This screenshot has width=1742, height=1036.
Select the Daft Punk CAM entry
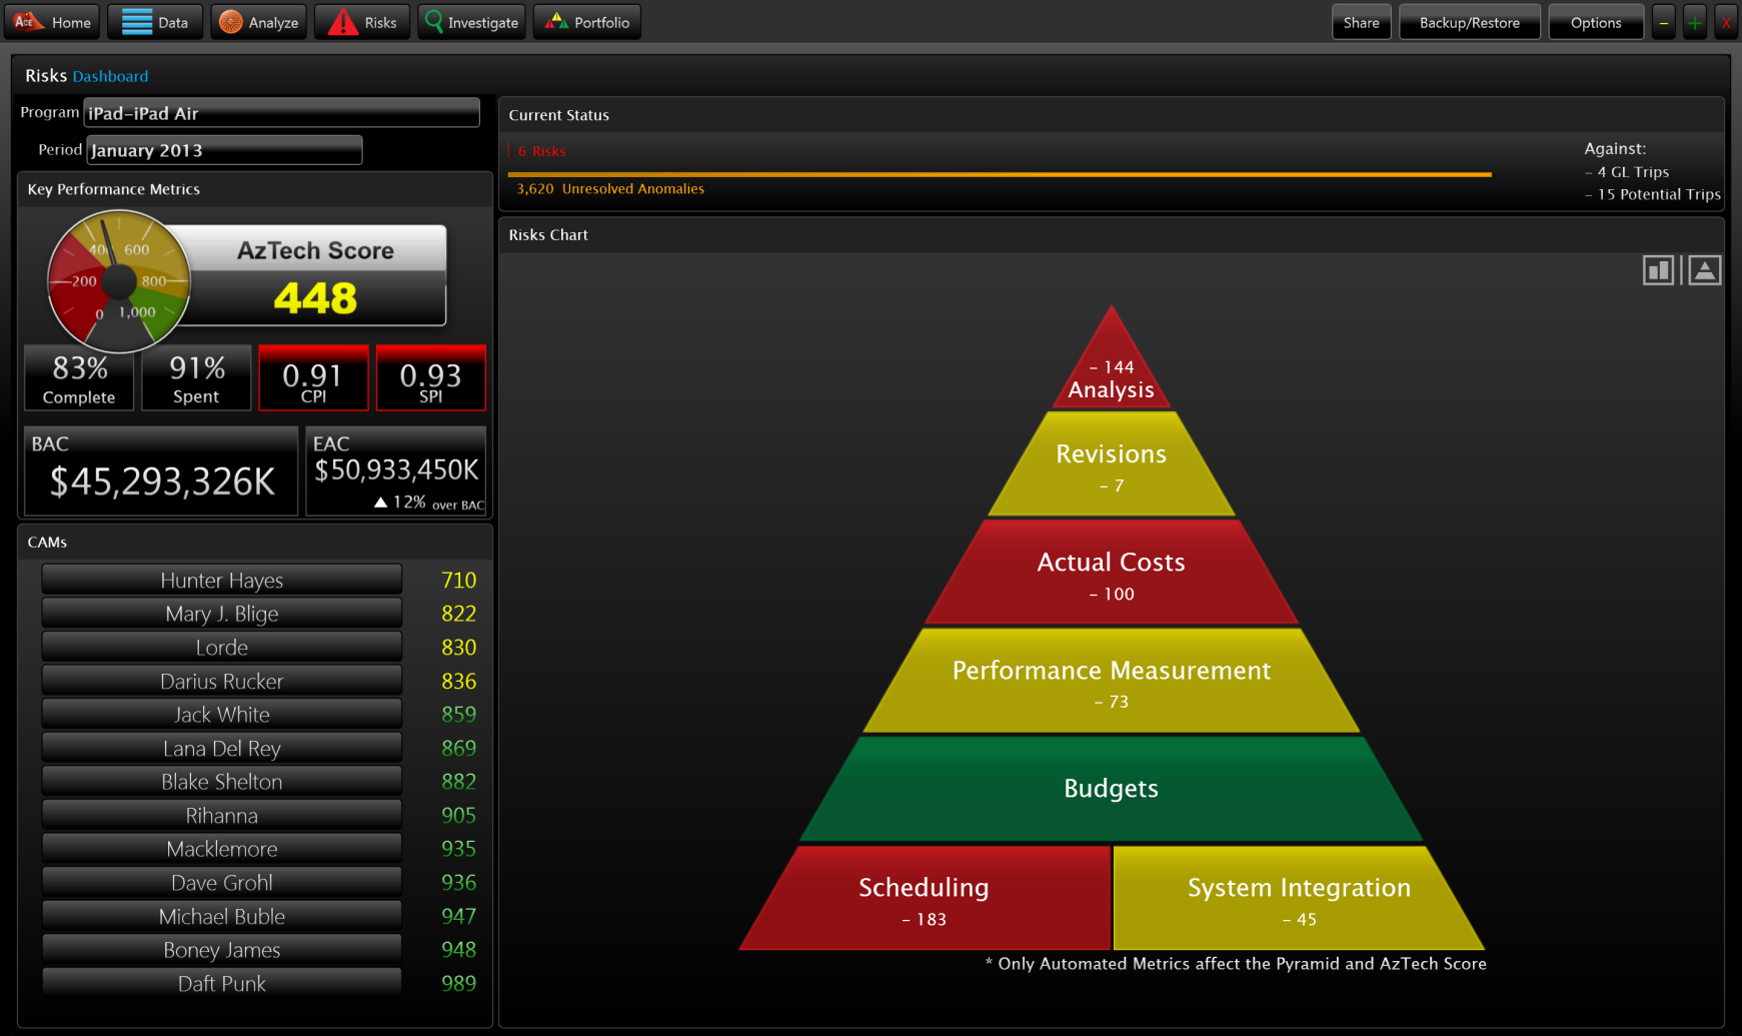point(222,983)
